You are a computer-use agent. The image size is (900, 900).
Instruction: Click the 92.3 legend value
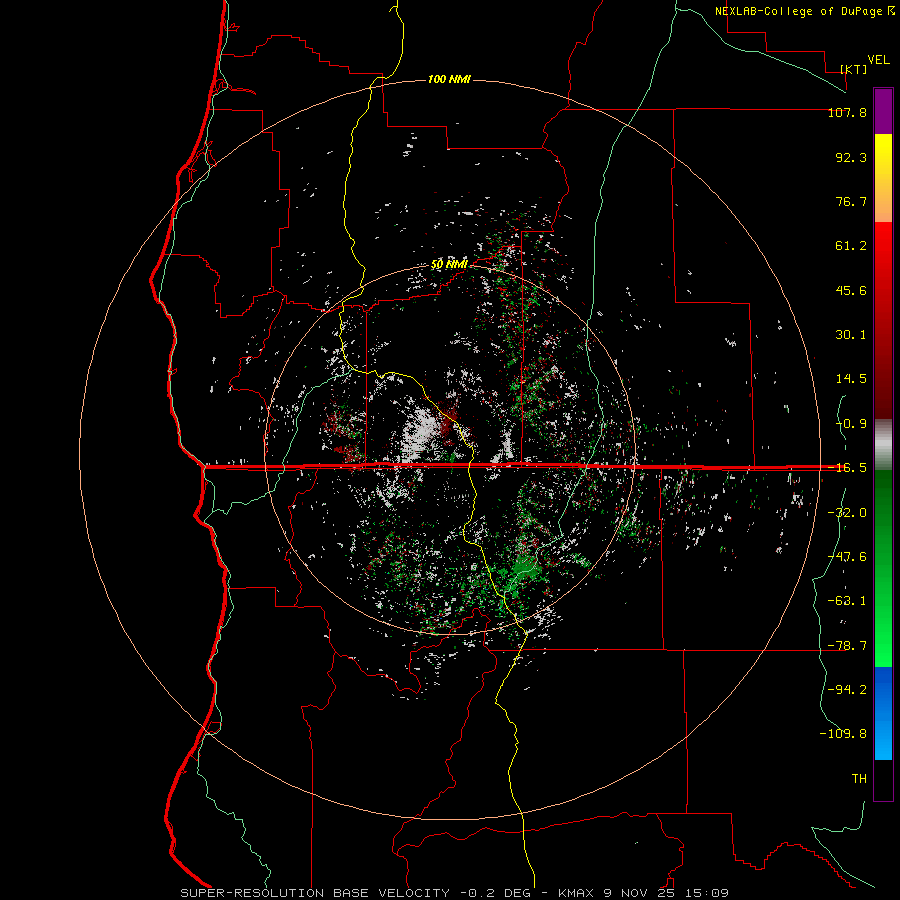pos(851,157)
